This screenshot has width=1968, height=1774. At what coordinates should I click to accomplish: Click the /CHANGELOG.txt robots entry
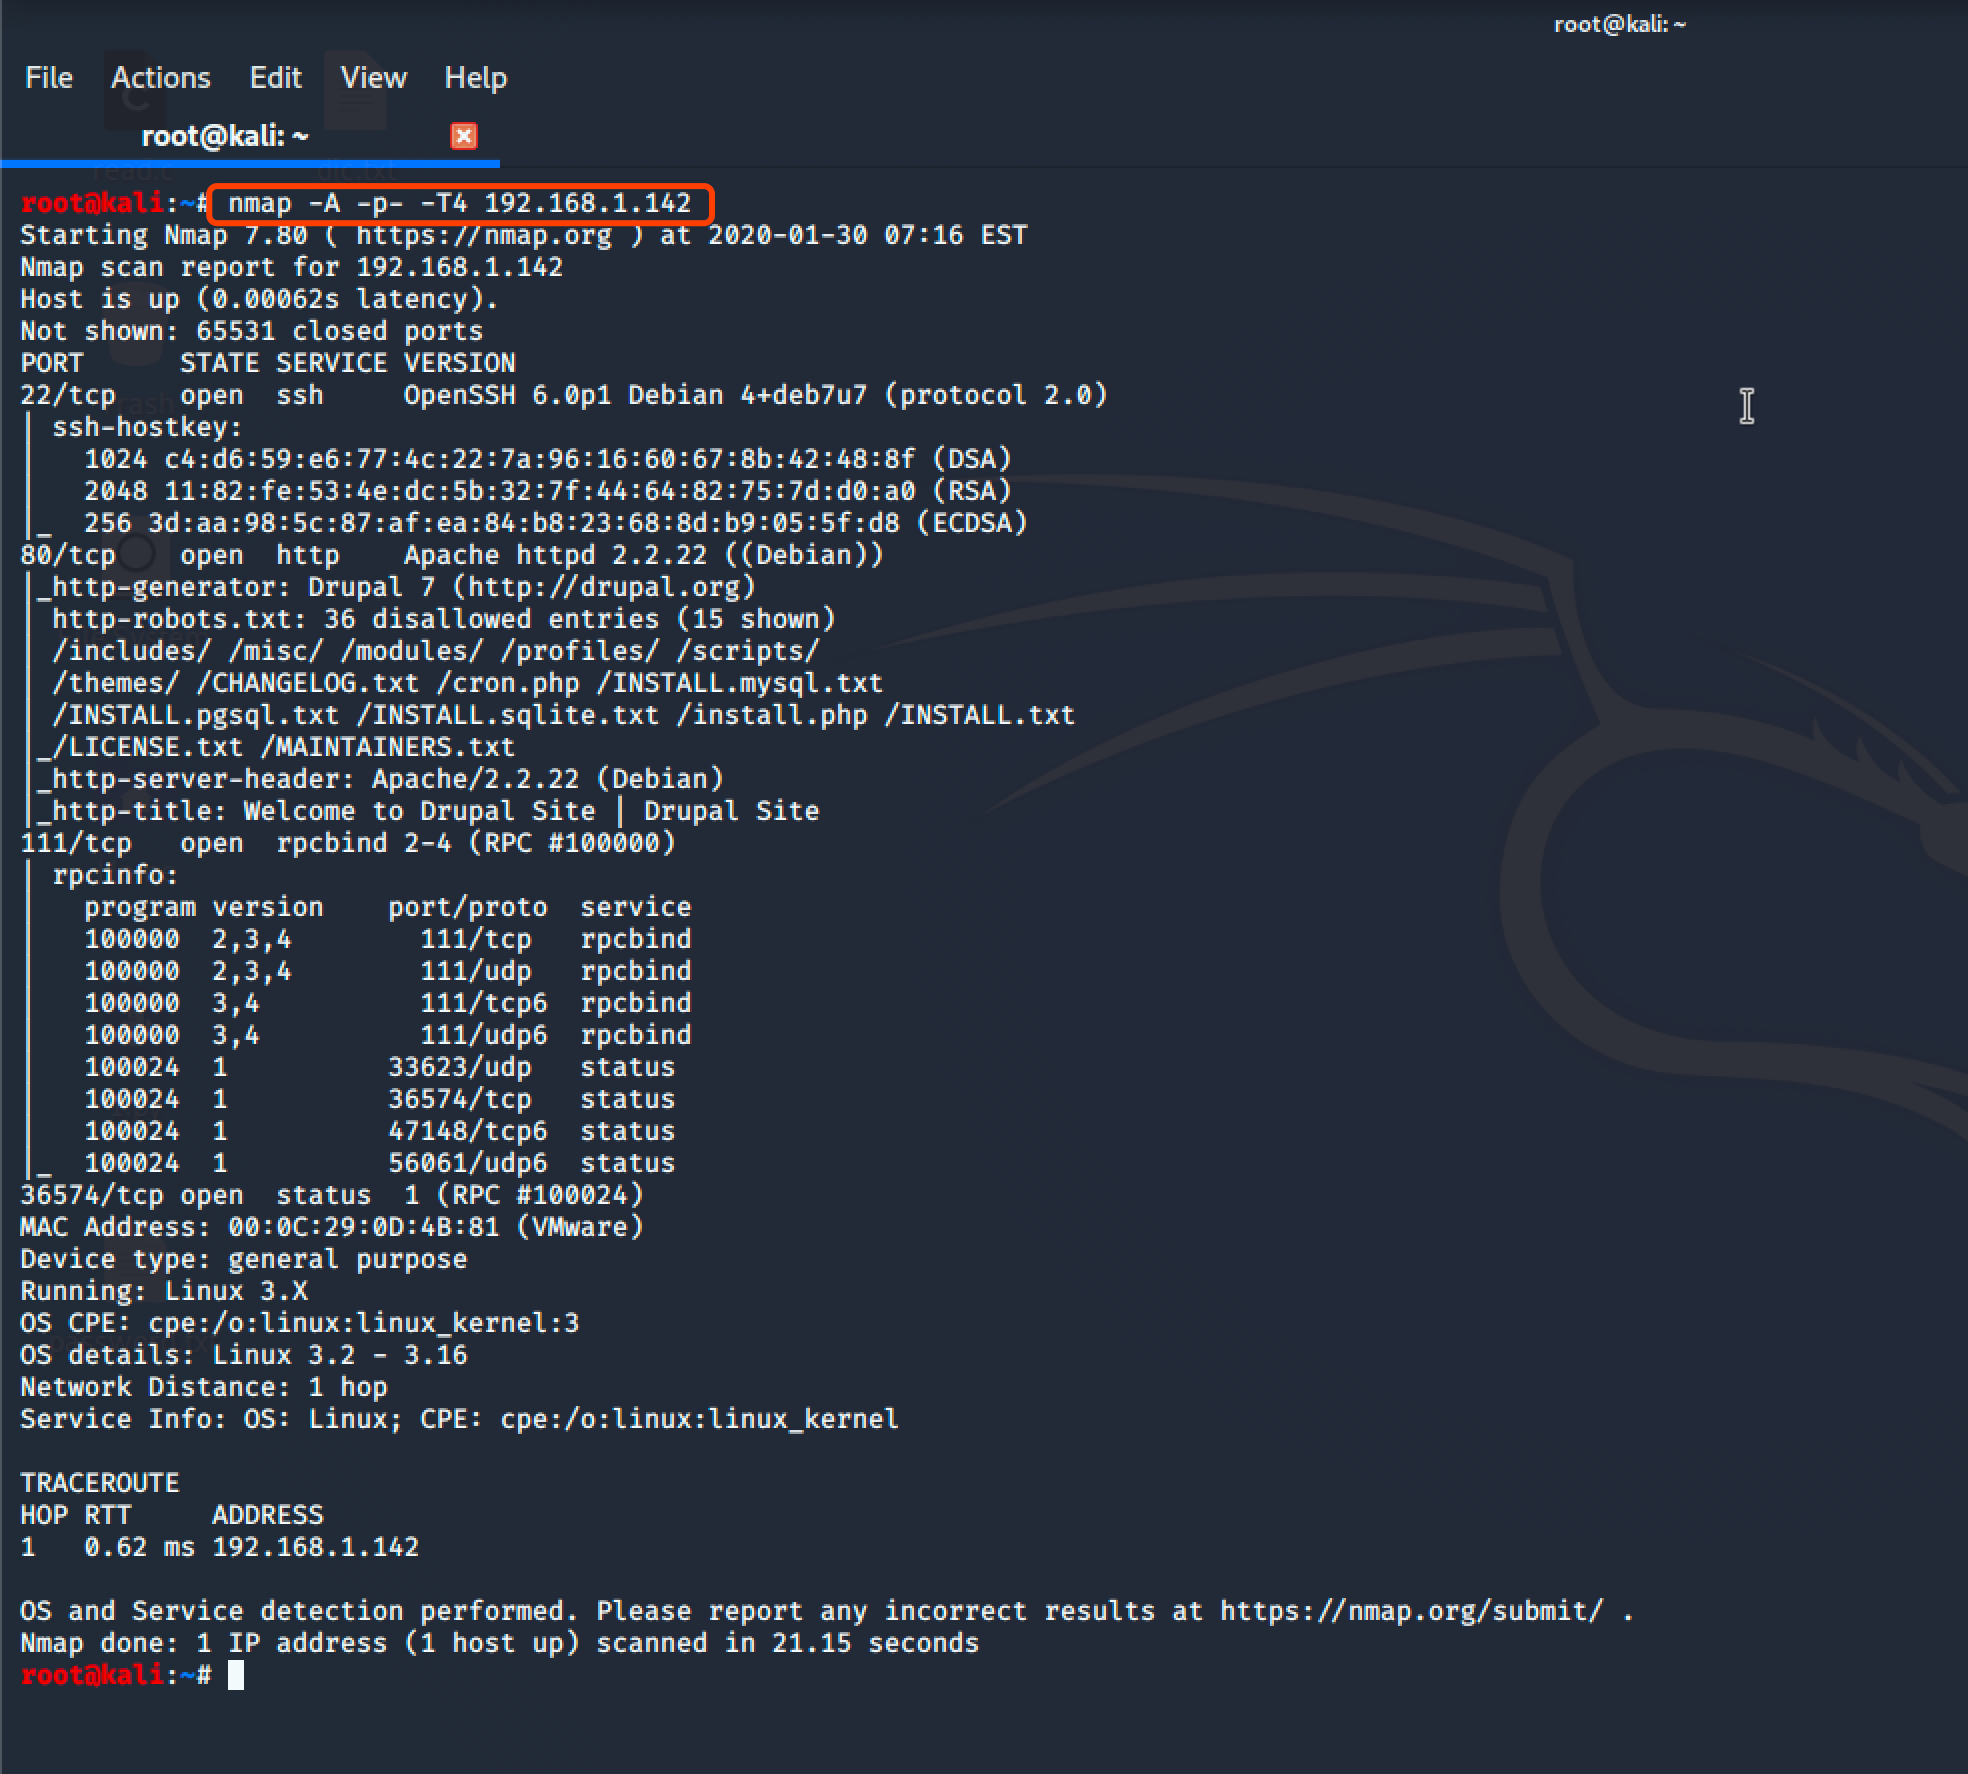[307, 684]
